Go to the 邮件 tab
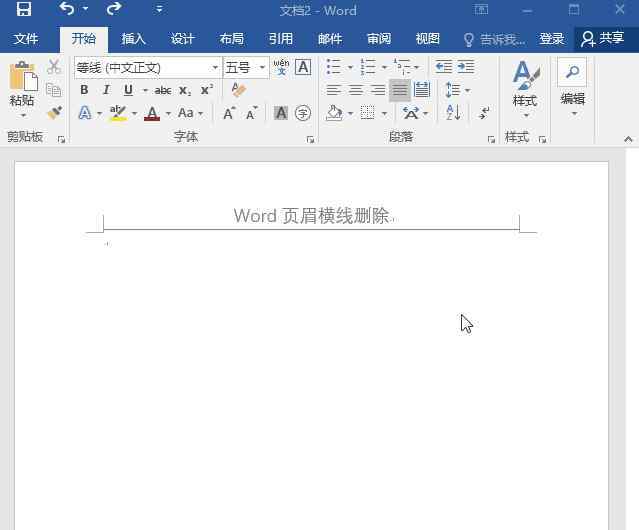 coord(330,39)
